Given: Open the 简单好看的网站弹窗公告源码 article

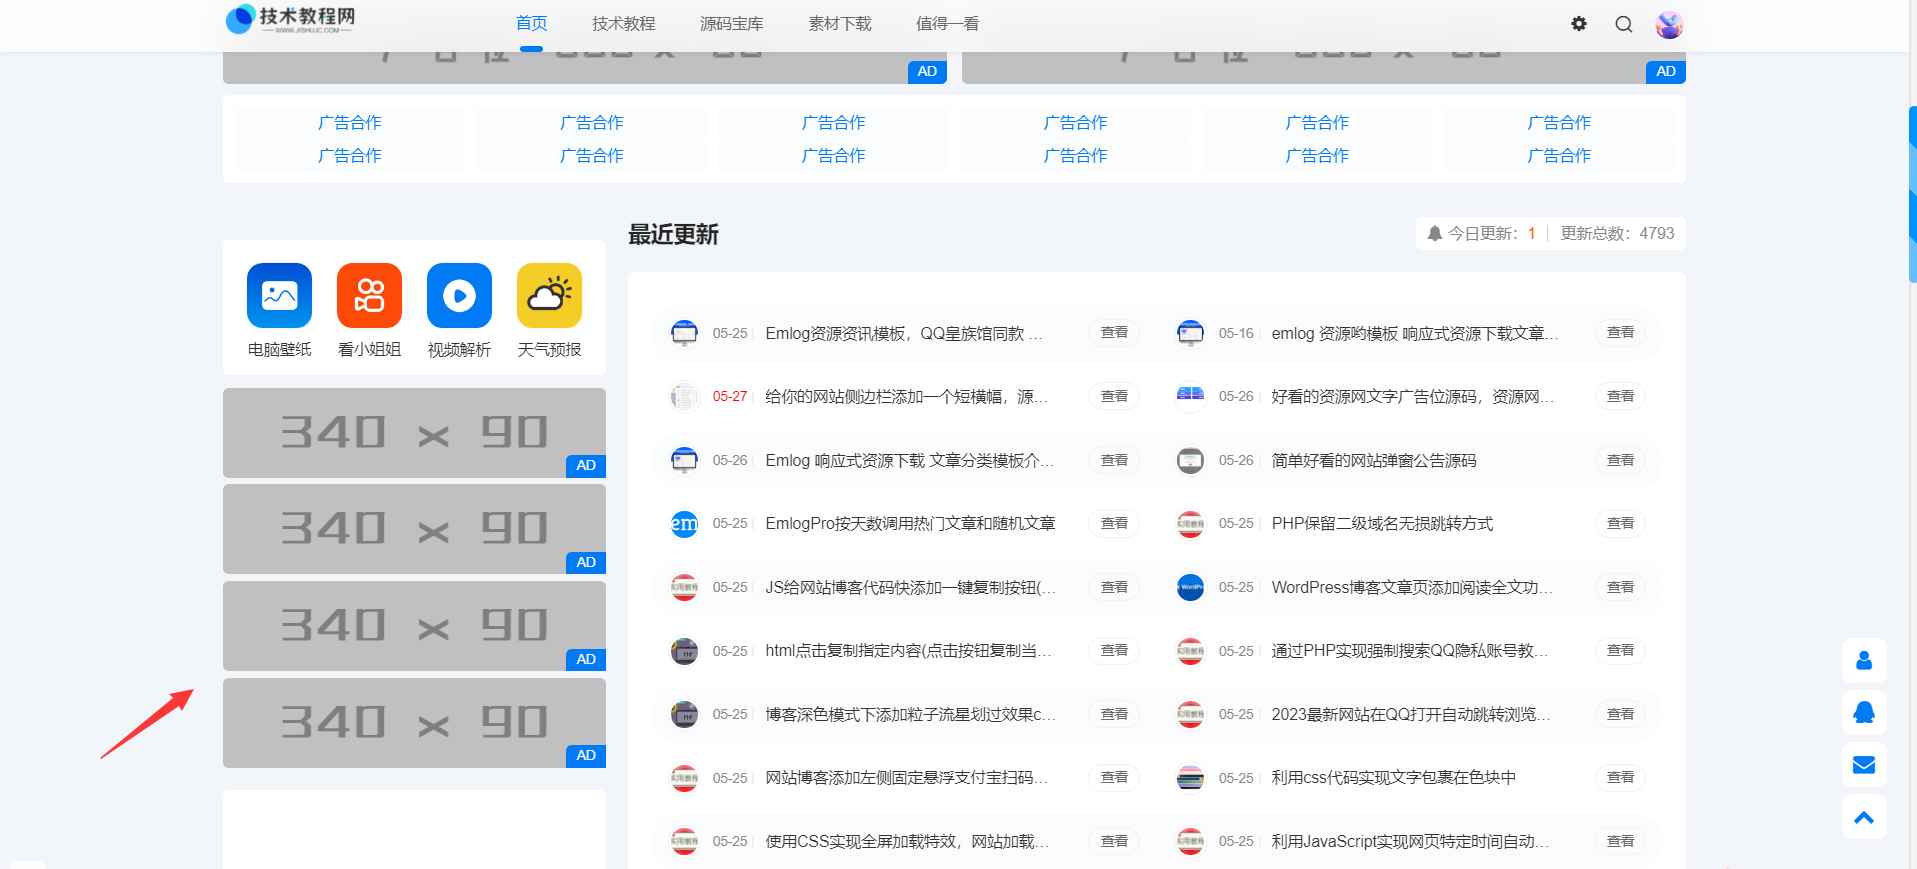Looking at the screenshot, I should pyautogui.click(x=1373, y=461).
